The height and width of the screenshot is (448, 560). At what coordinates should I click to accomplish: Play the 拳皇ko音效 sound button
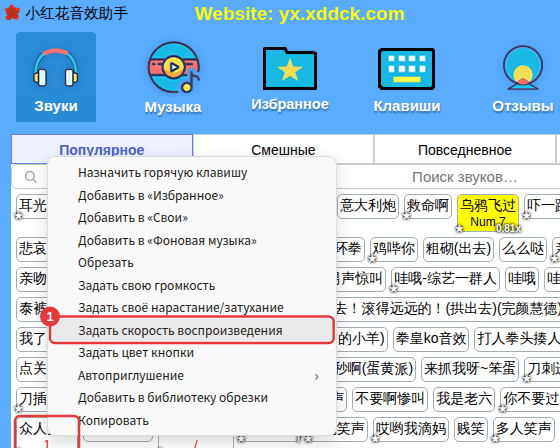(431, 339)
